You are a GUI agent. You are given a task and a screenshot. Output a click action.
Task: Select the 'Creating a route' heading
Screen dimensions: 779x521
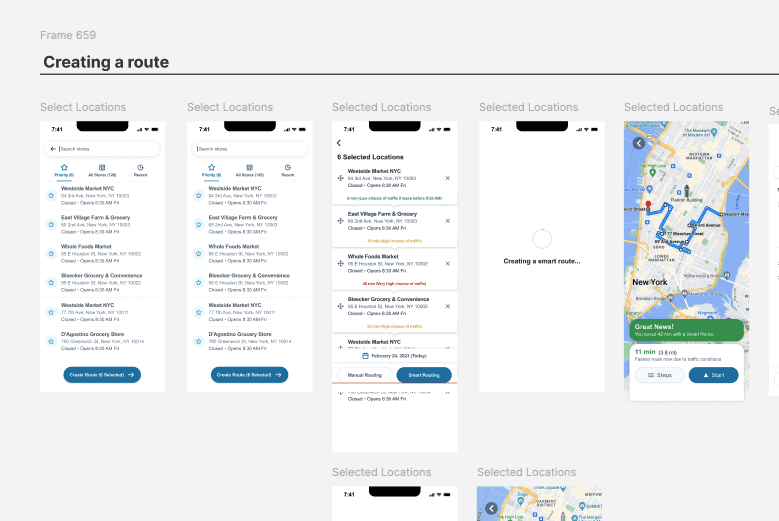(x=106, y=62)
